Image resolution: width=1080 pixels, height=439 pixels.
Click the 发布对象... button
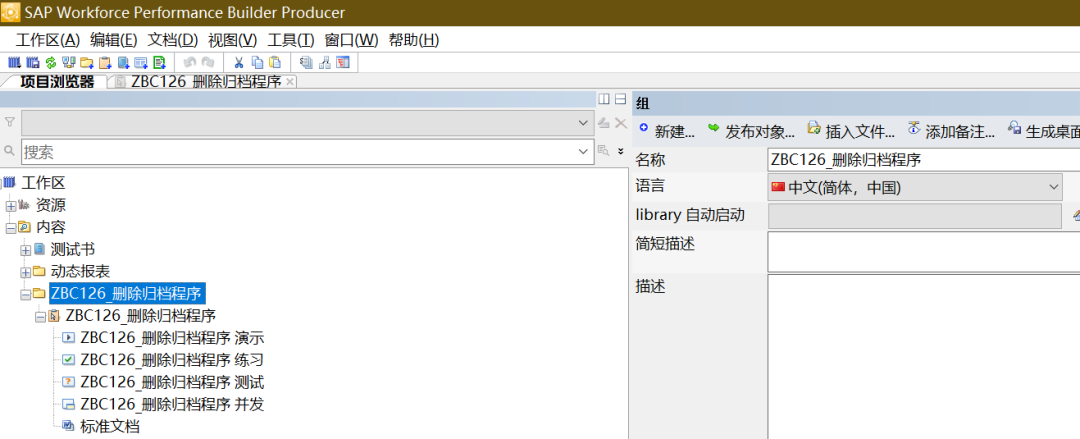751,130
